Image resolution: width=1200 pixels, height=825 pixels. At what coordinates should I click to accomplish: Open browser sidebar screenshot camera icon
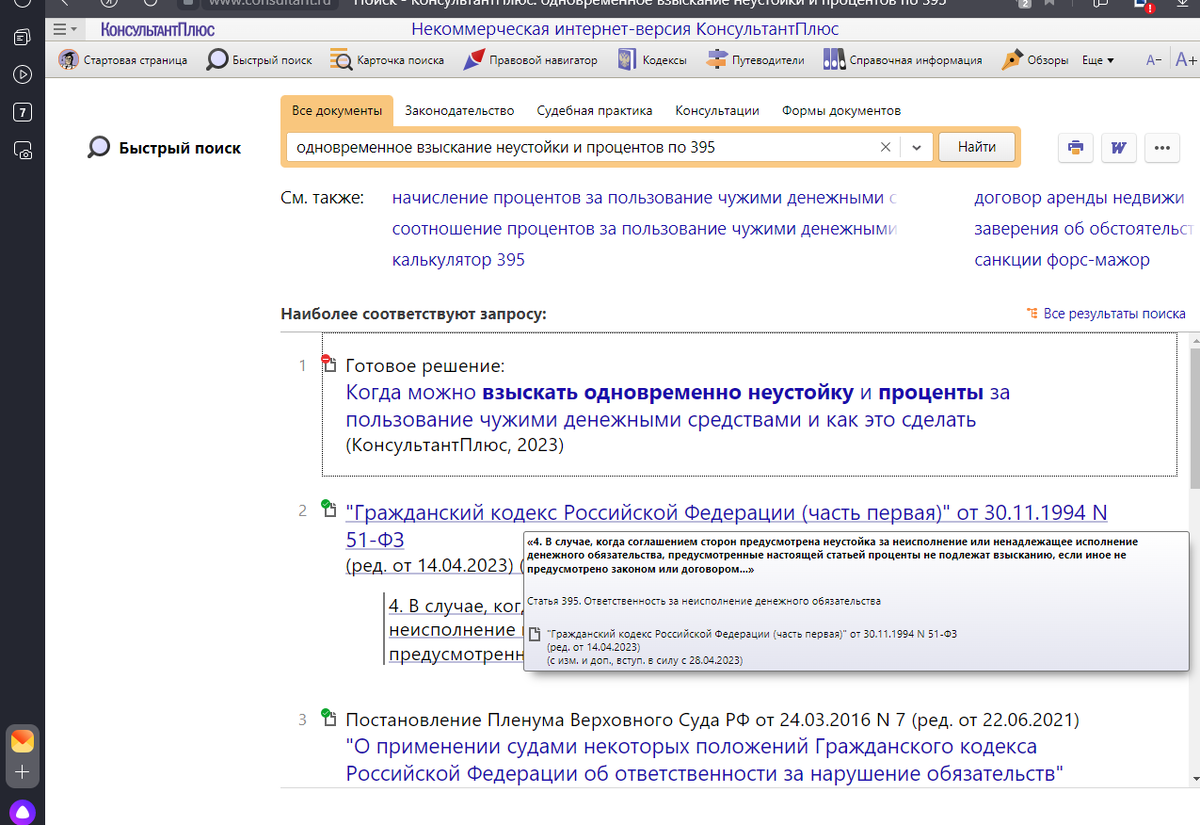(22, 150)
